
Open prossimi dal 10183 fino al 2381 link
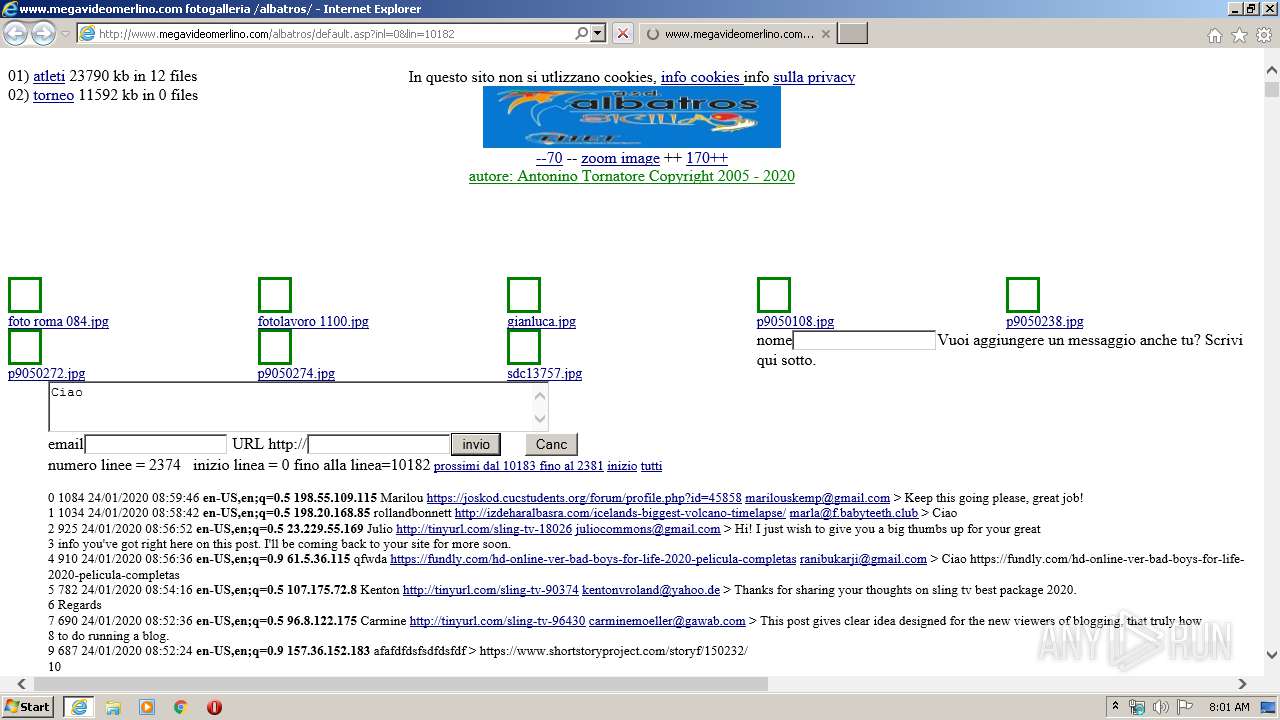(x=519, y=466)
